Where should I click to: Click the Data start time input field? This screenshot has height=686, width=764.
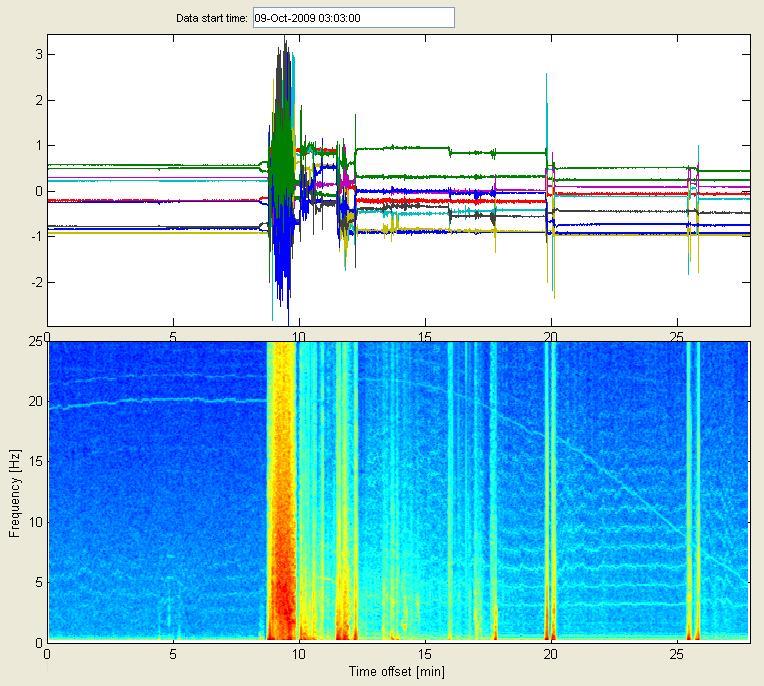point(354,18)
